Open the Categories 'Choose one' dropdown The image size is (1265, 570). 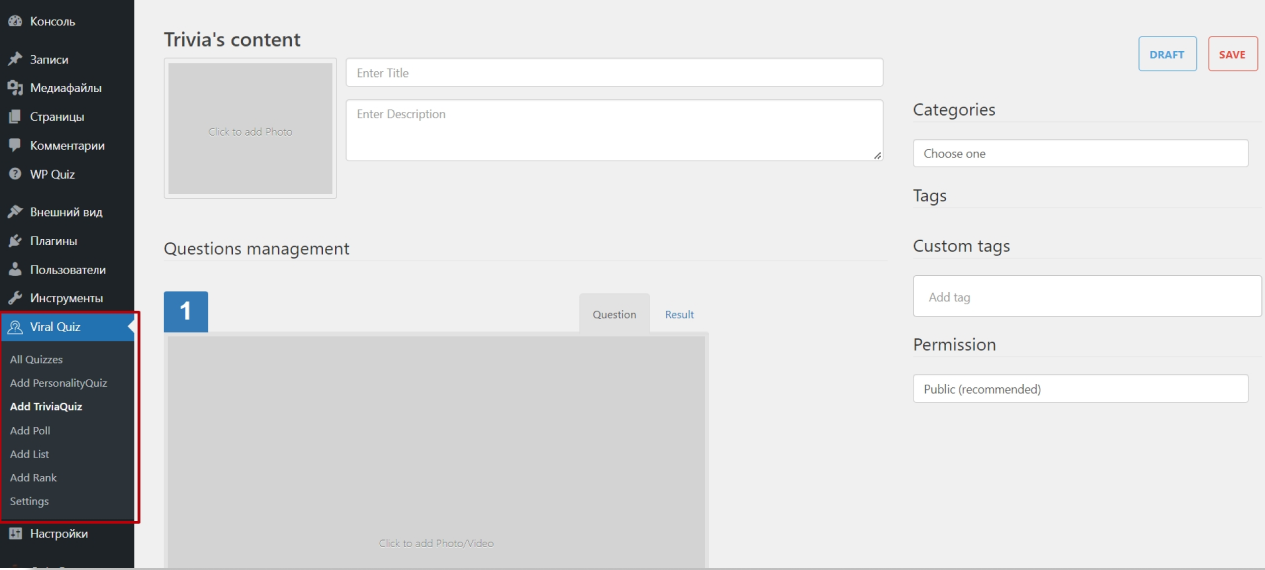tap(1080, 153)
